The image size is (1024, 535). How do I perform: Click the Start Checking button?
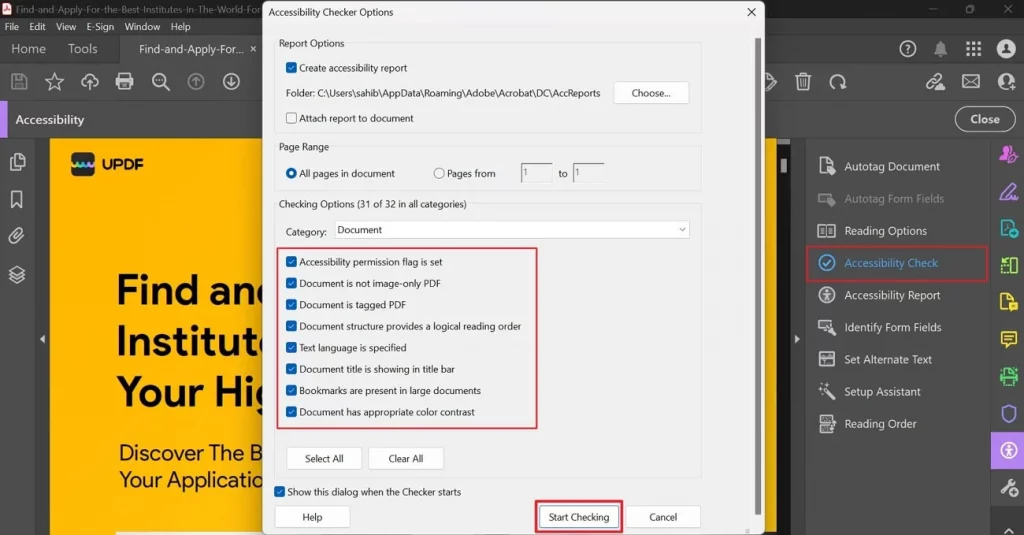579,517
